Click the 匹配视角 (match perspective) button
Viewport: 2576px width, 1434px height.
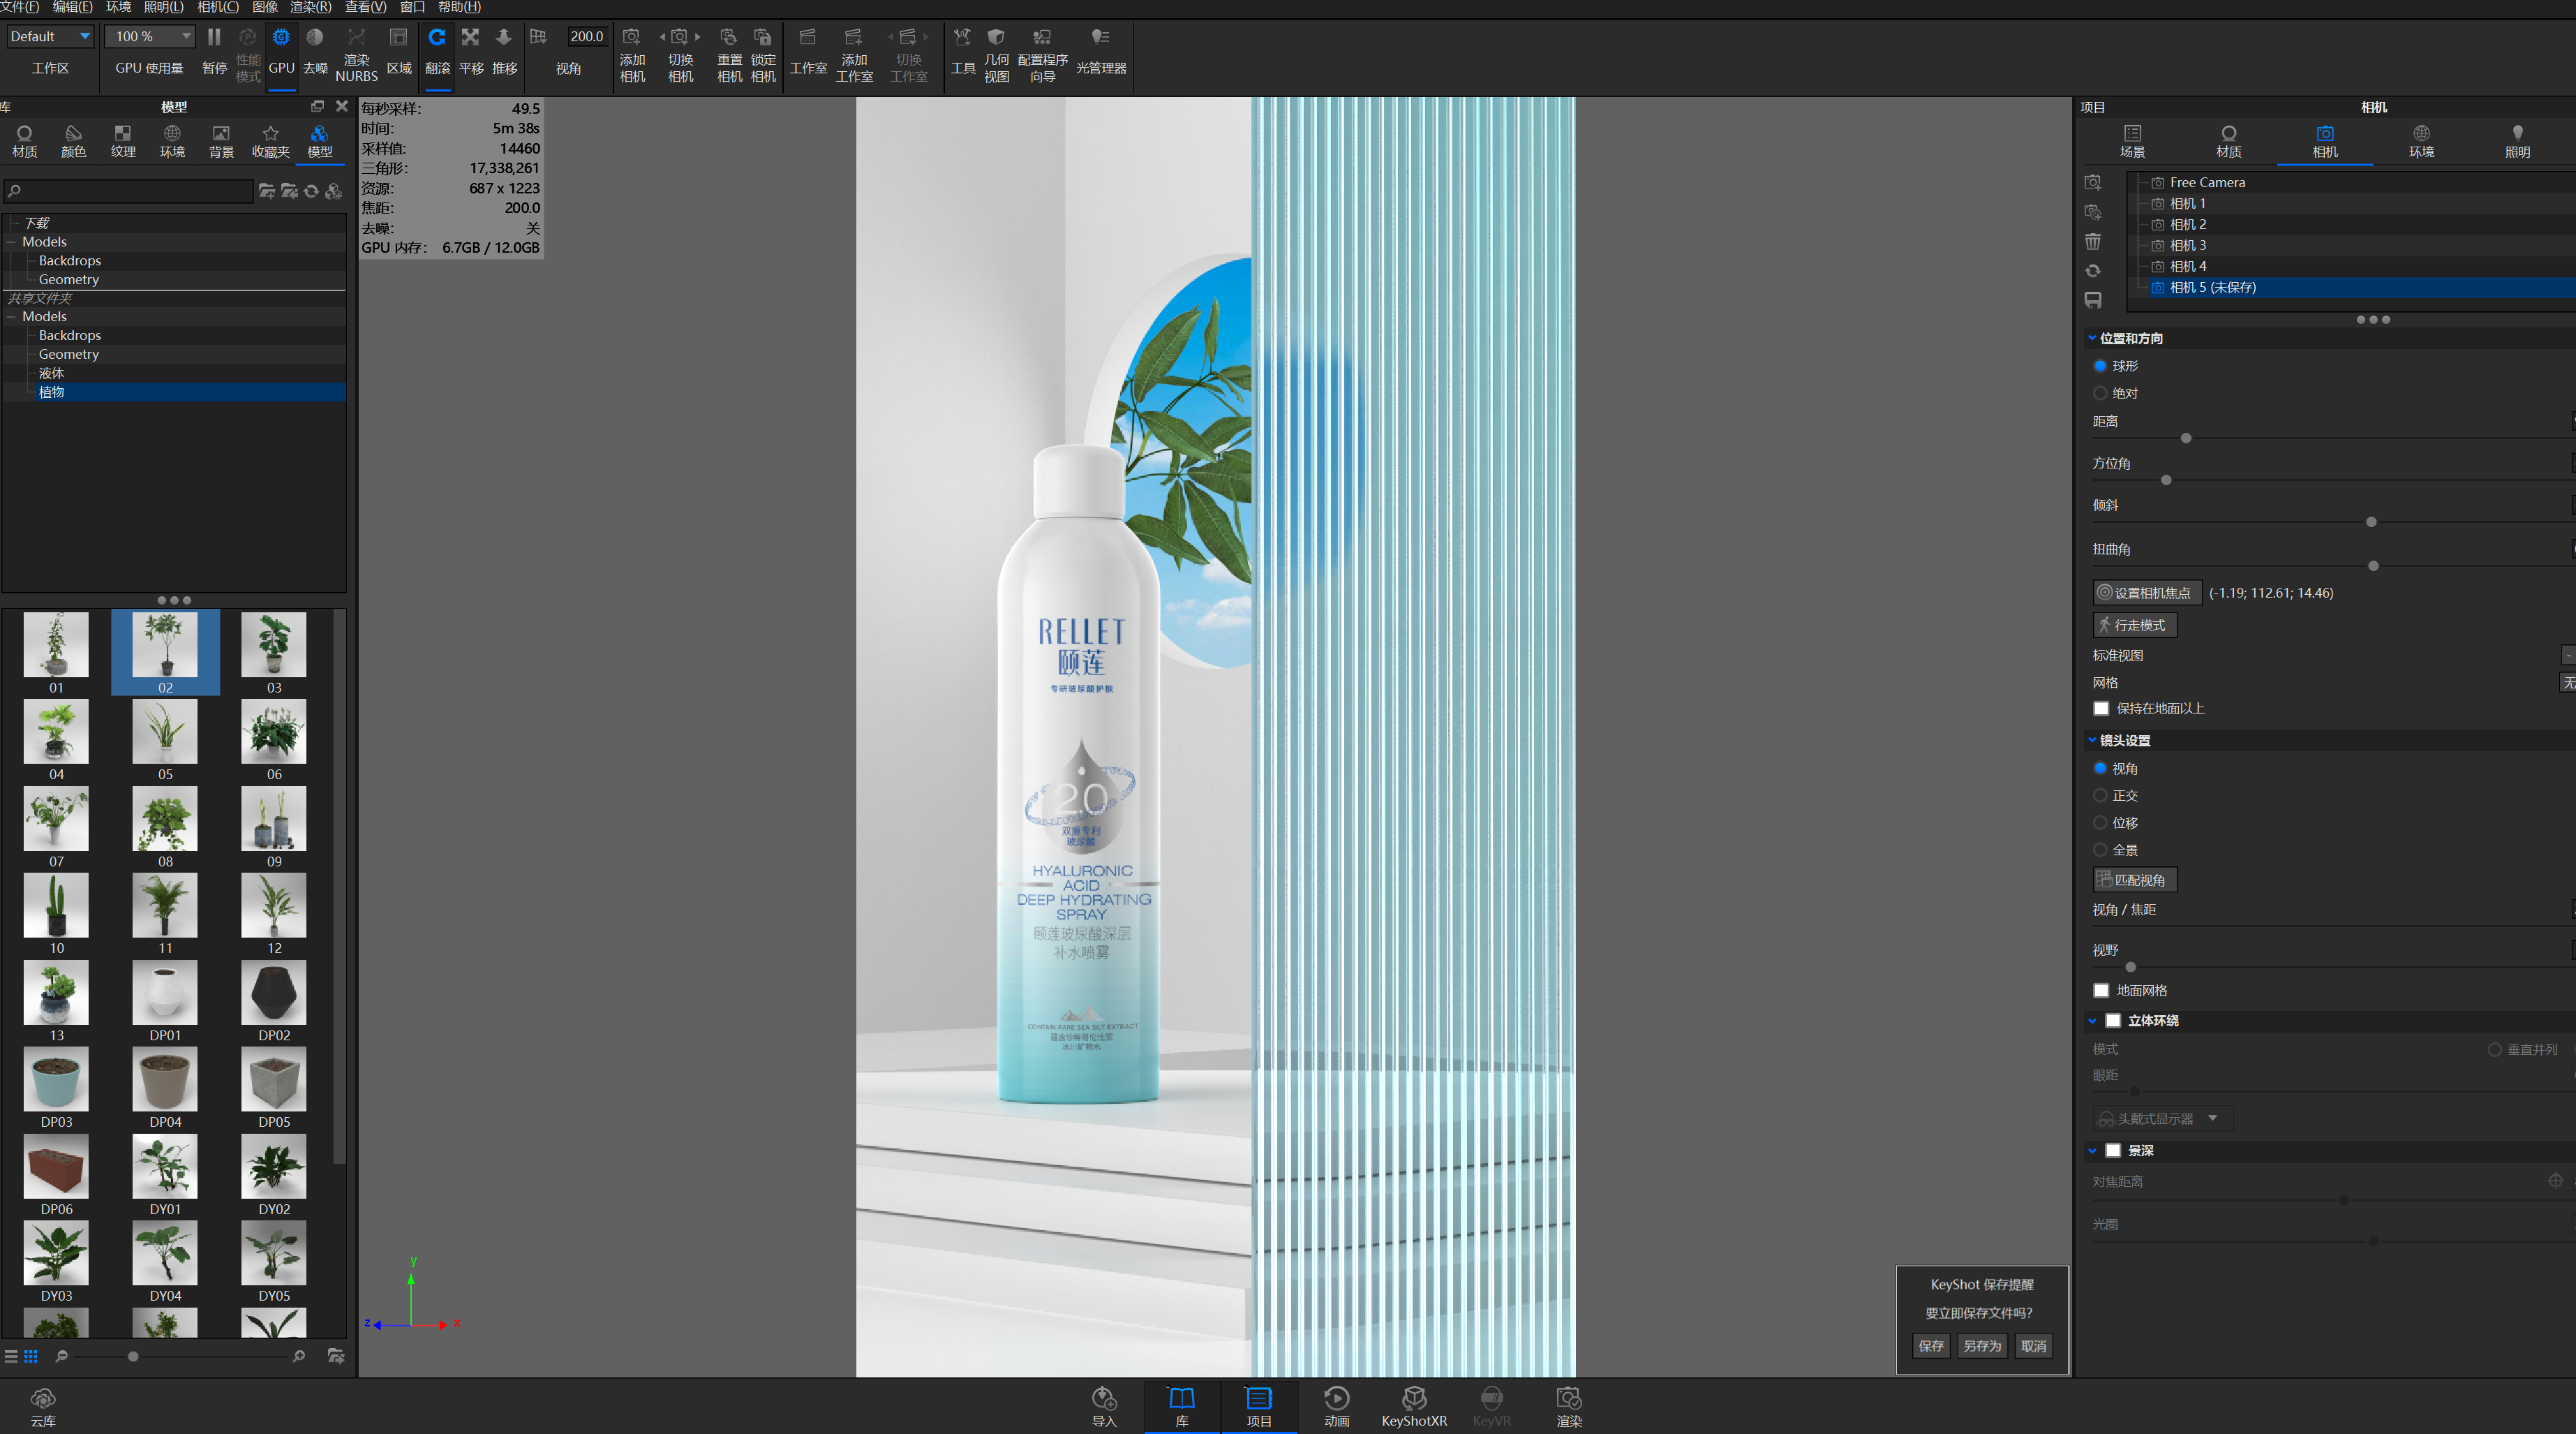pos(2135,879)
